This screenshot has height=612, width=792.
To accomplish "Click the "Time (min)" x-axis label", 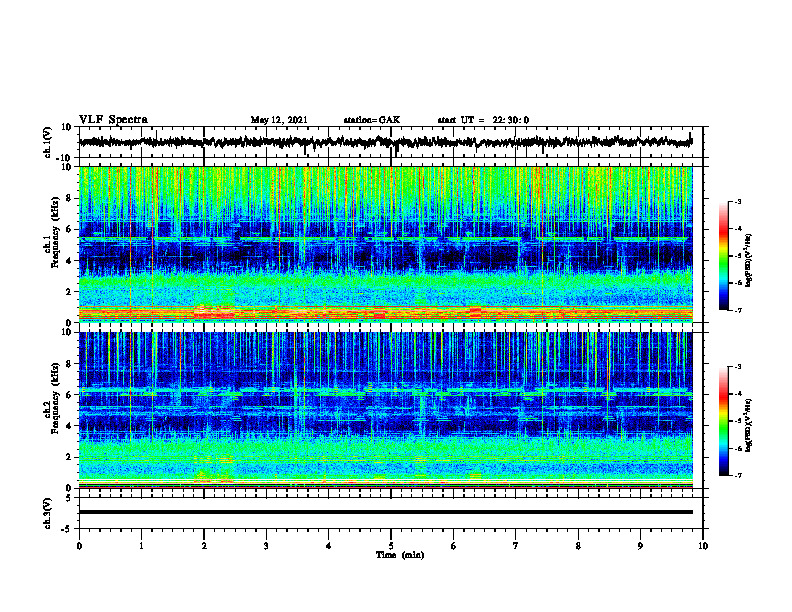I will 400,555.
